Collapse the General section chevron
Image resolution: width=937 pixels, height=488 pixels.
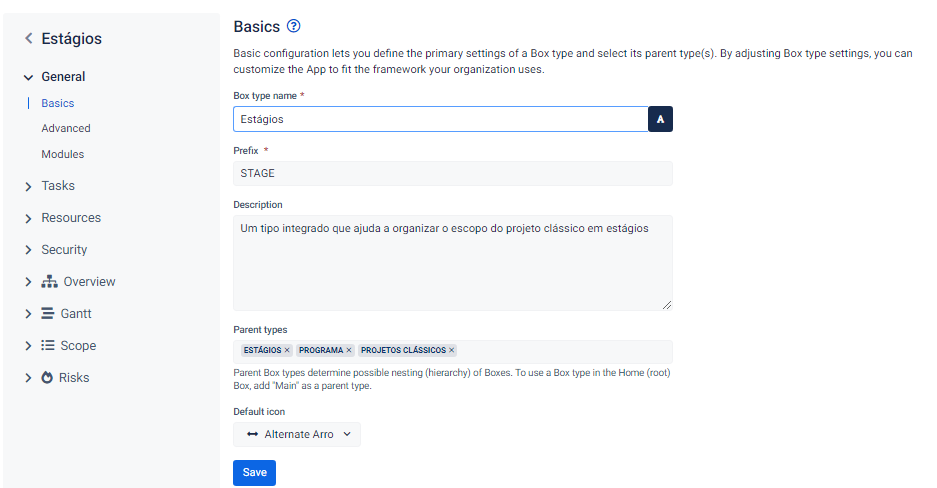(x=28, y=77)
